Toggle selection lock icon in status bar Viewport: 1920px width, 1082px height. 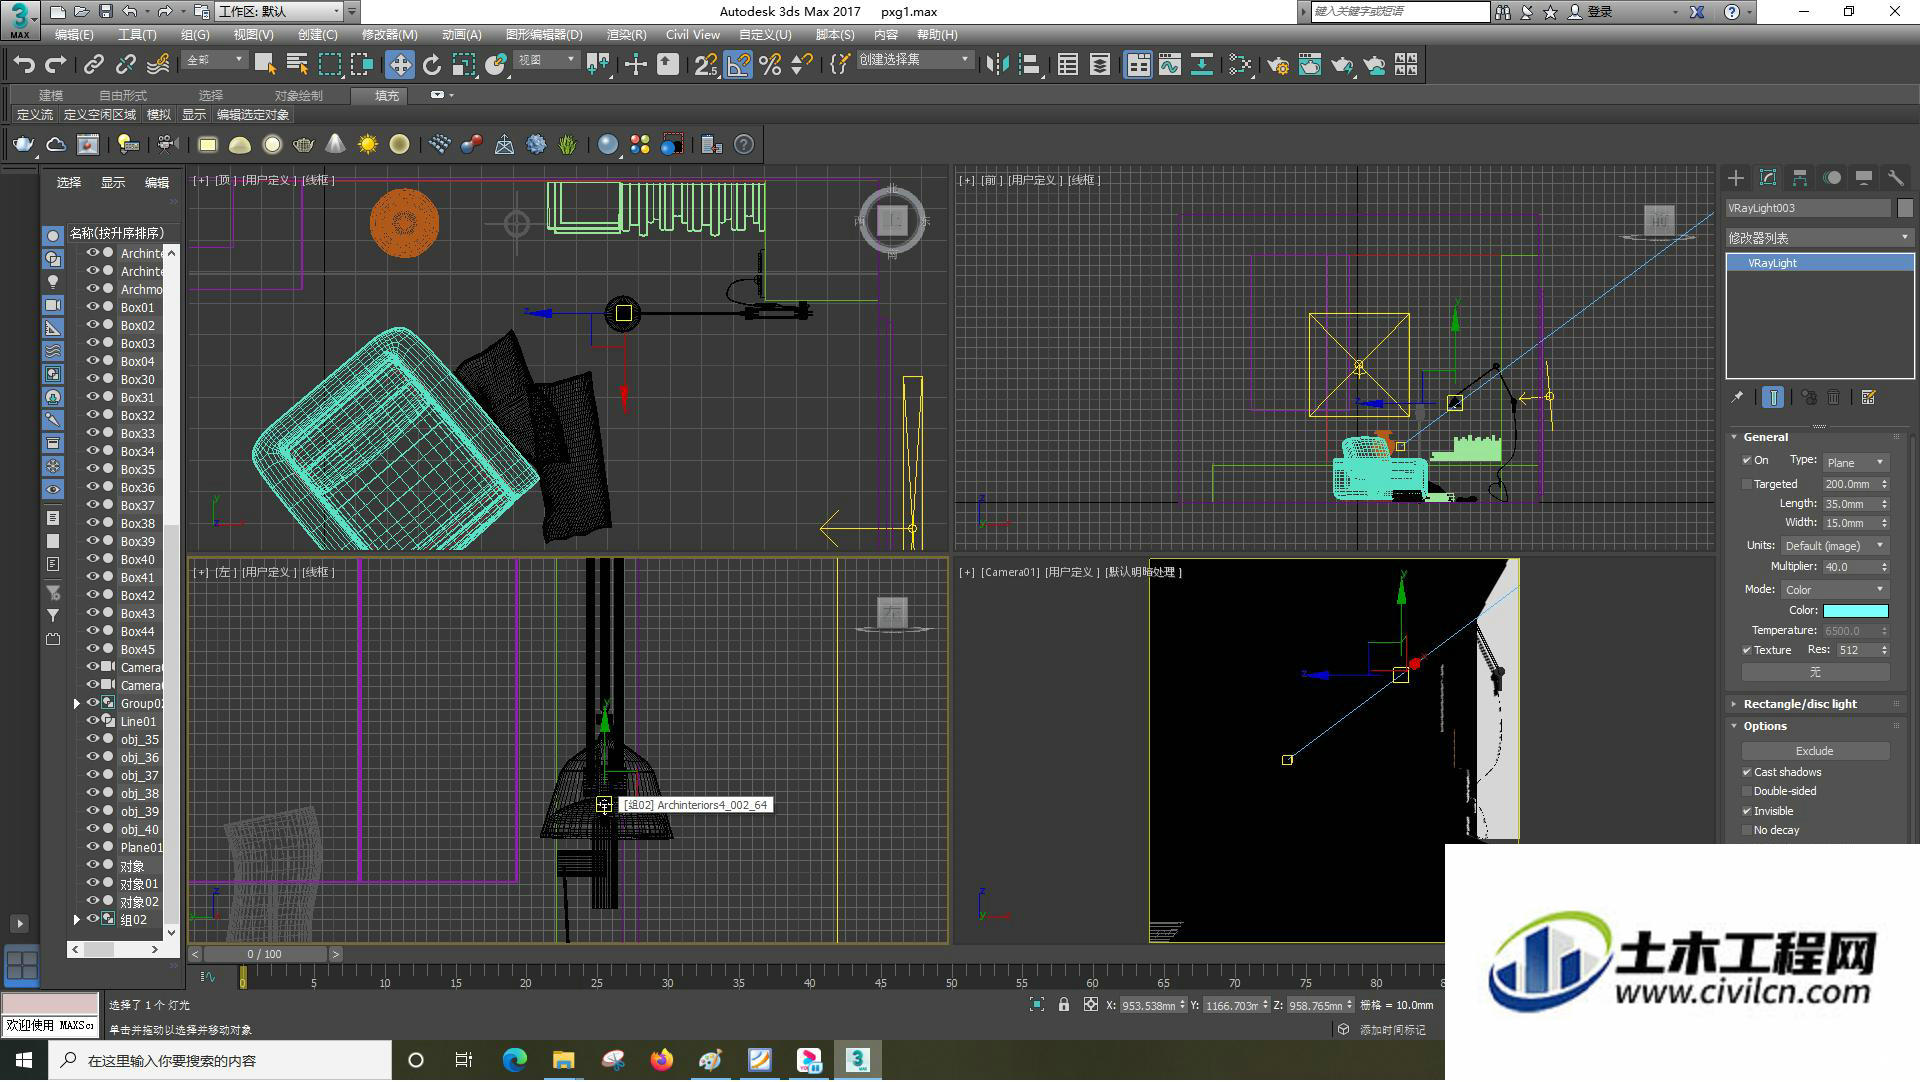[x=1064, y=1006]
